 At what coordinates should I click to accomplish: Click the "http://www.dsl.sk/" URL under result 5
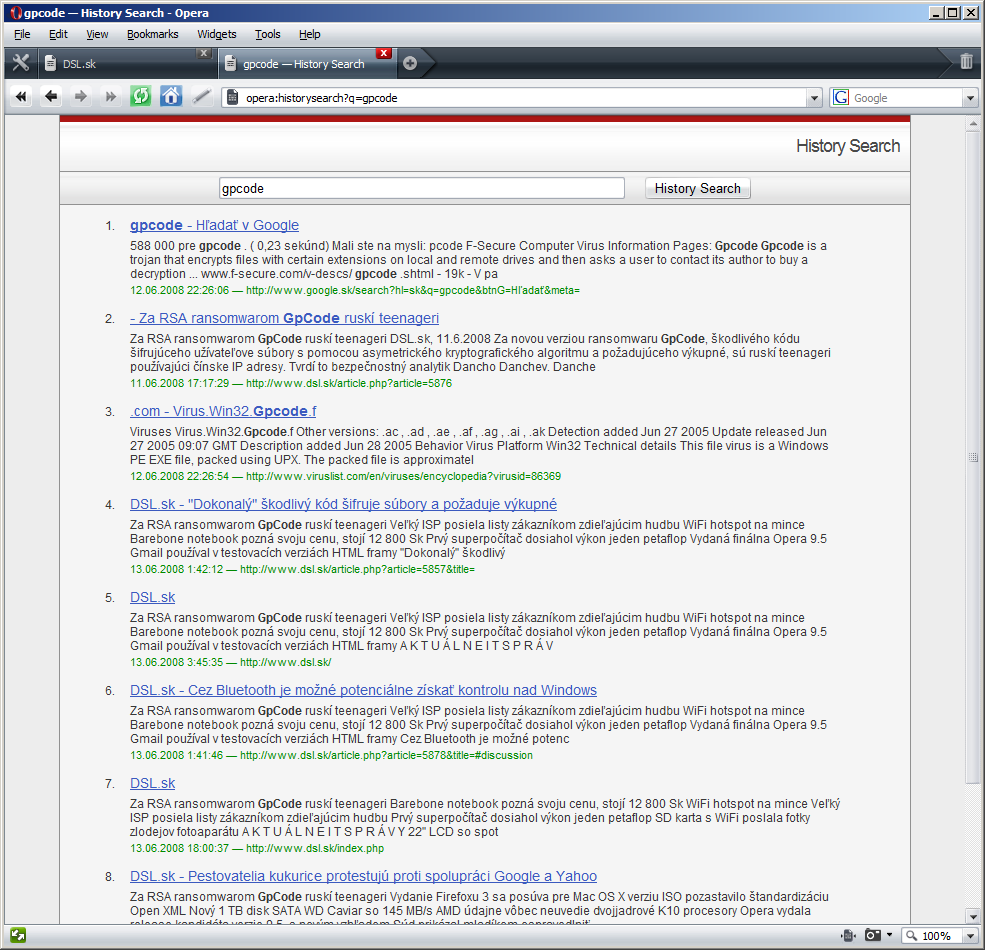(285, 662)
